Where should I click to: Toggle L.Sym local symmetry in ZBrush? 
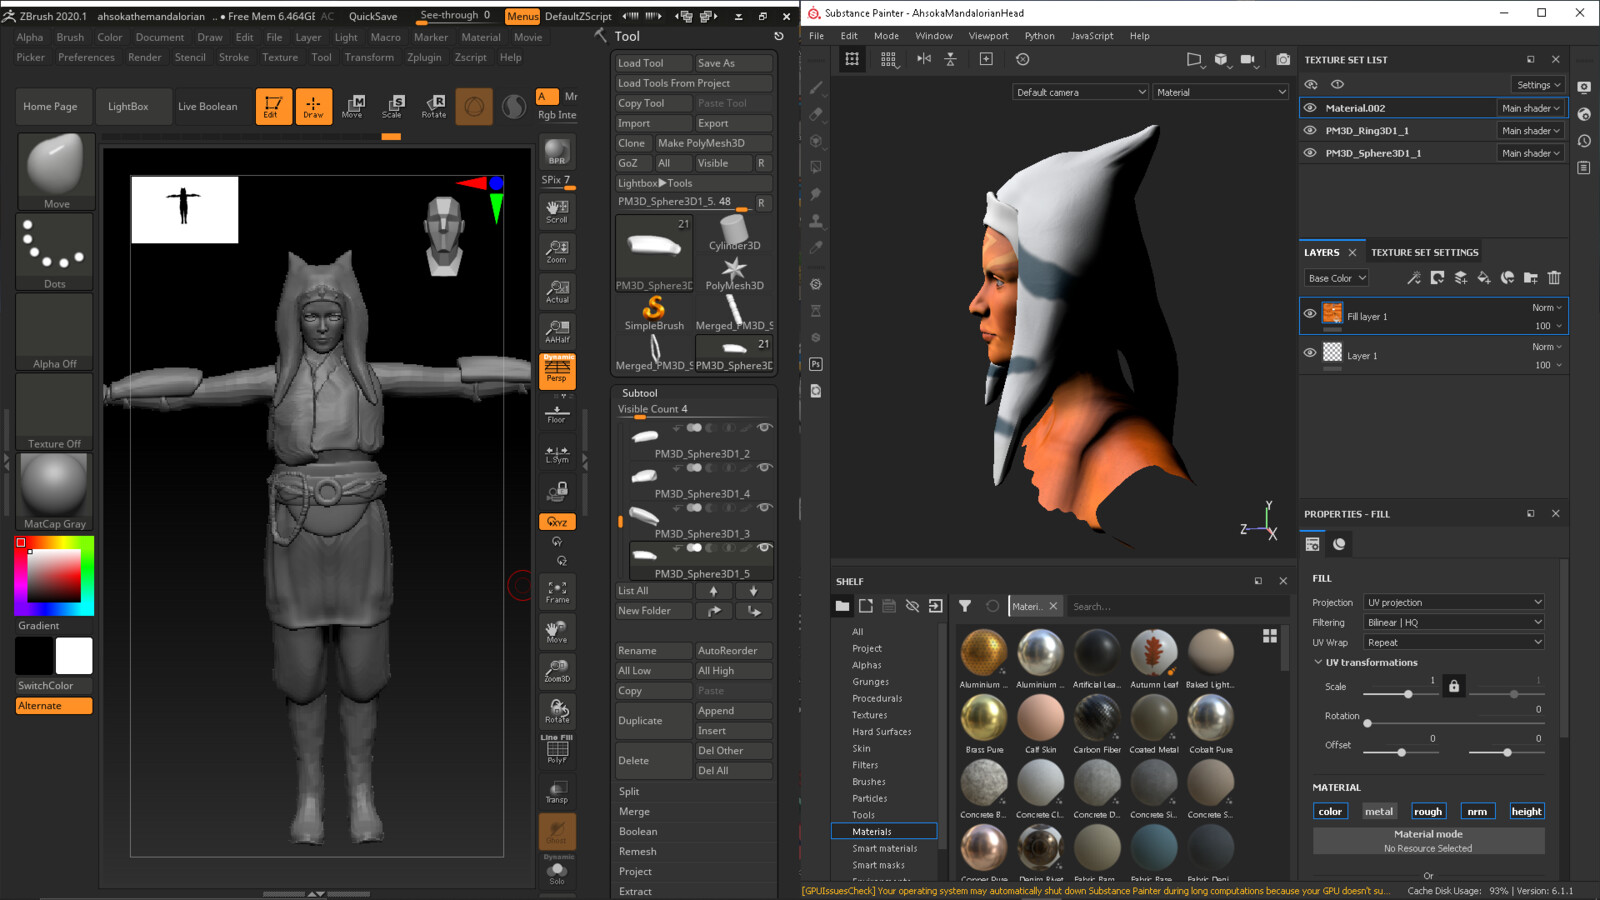[x=557, y=454]
